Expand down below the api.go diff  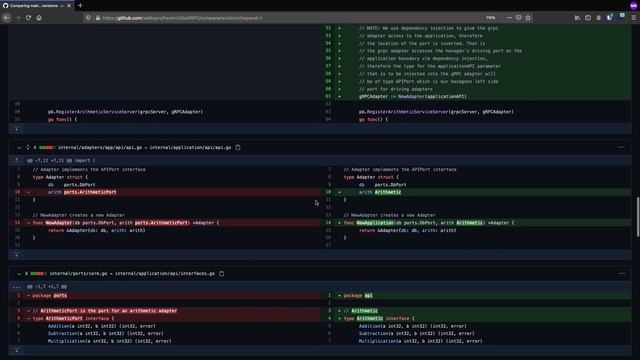(17, 255)
